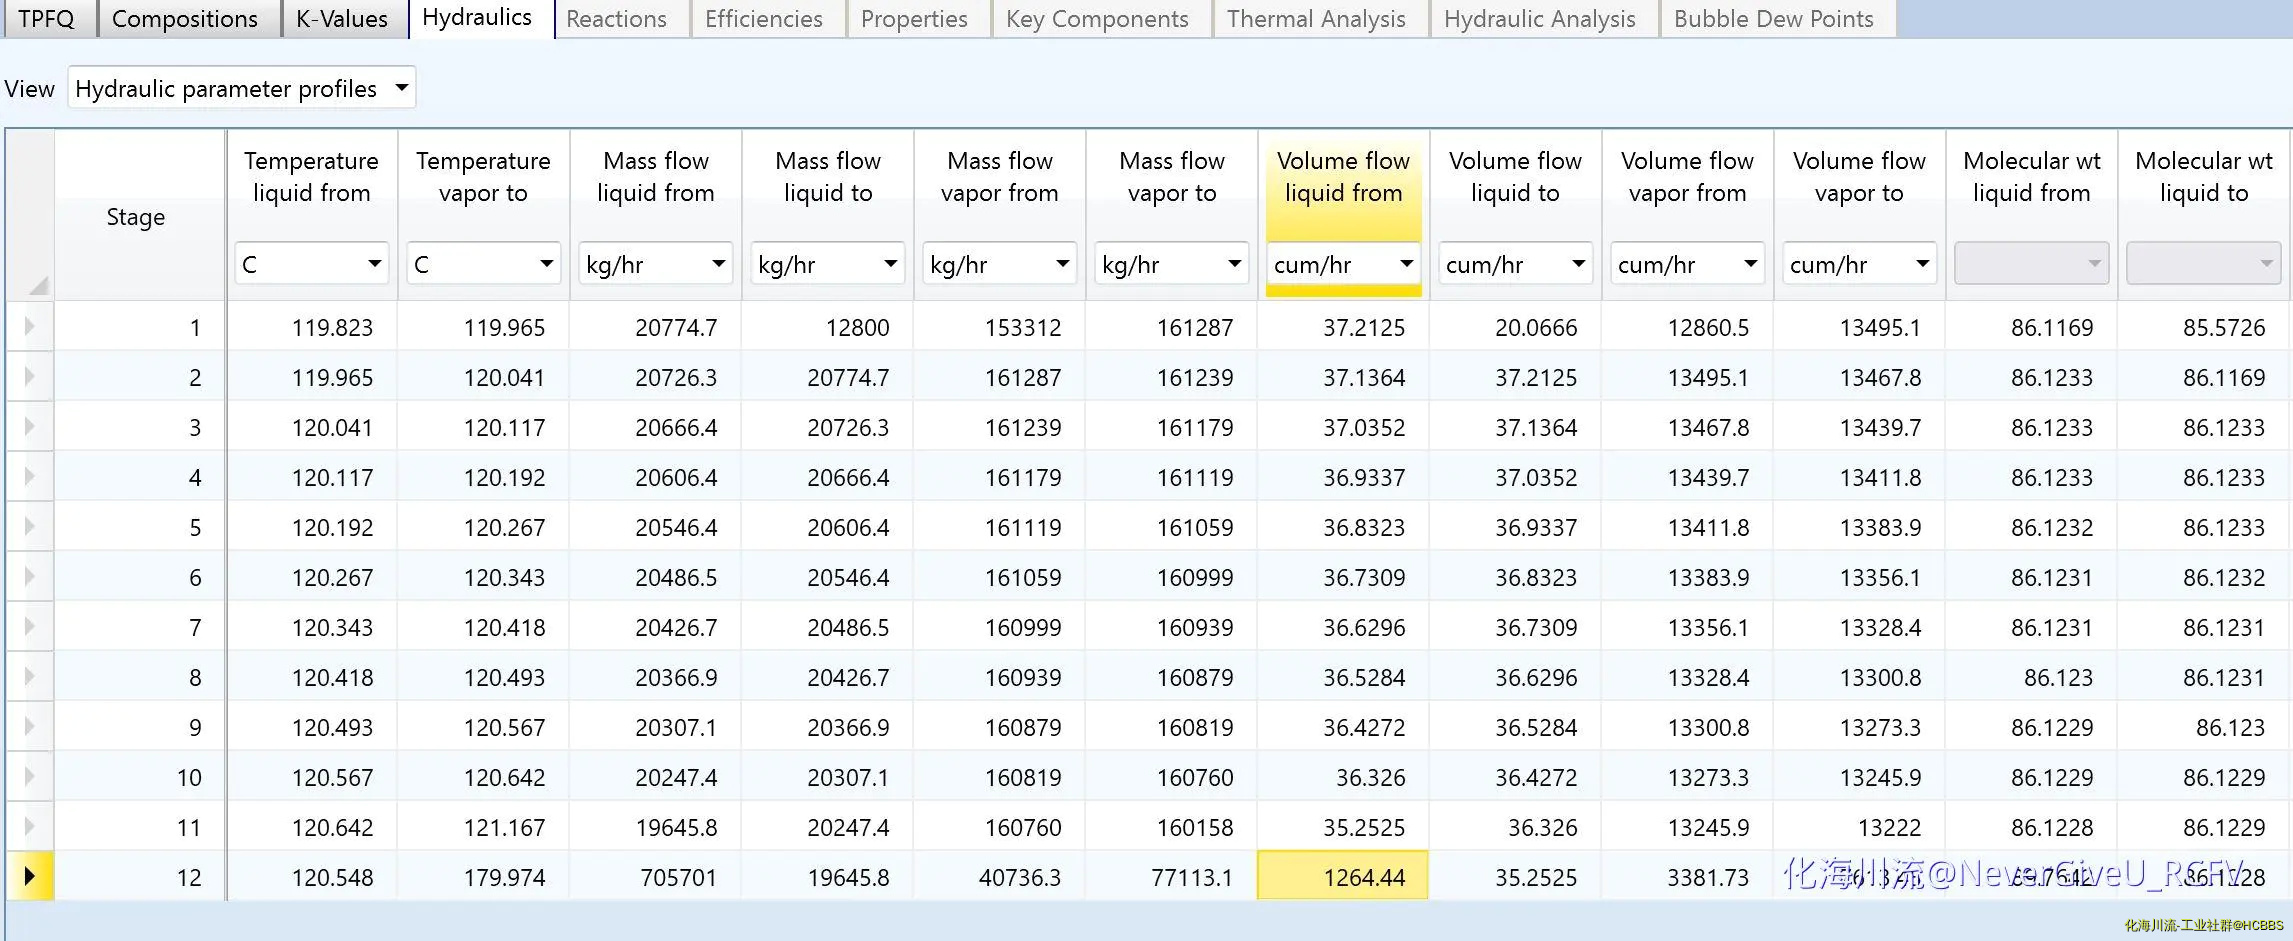Click cell 37.2125 in stage 1 row

point(1343,327)
